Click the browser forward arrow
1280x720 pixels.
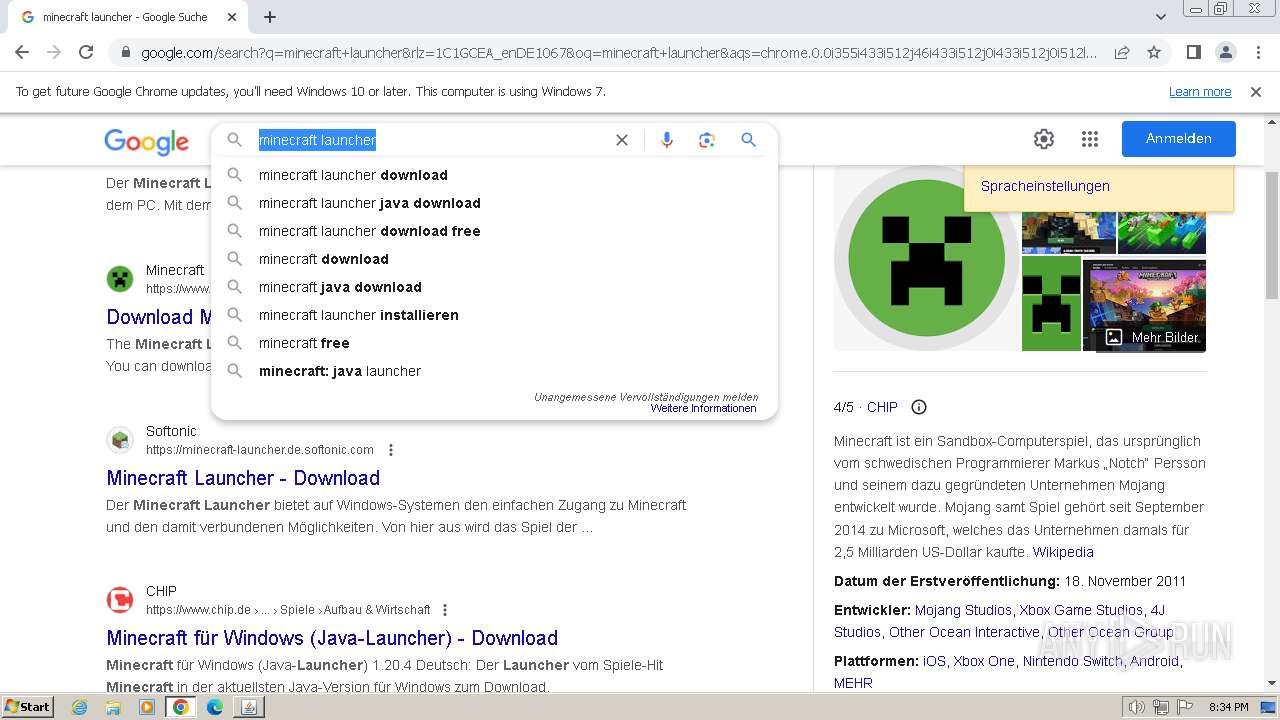pyautogui.click(x=54, y=52)
